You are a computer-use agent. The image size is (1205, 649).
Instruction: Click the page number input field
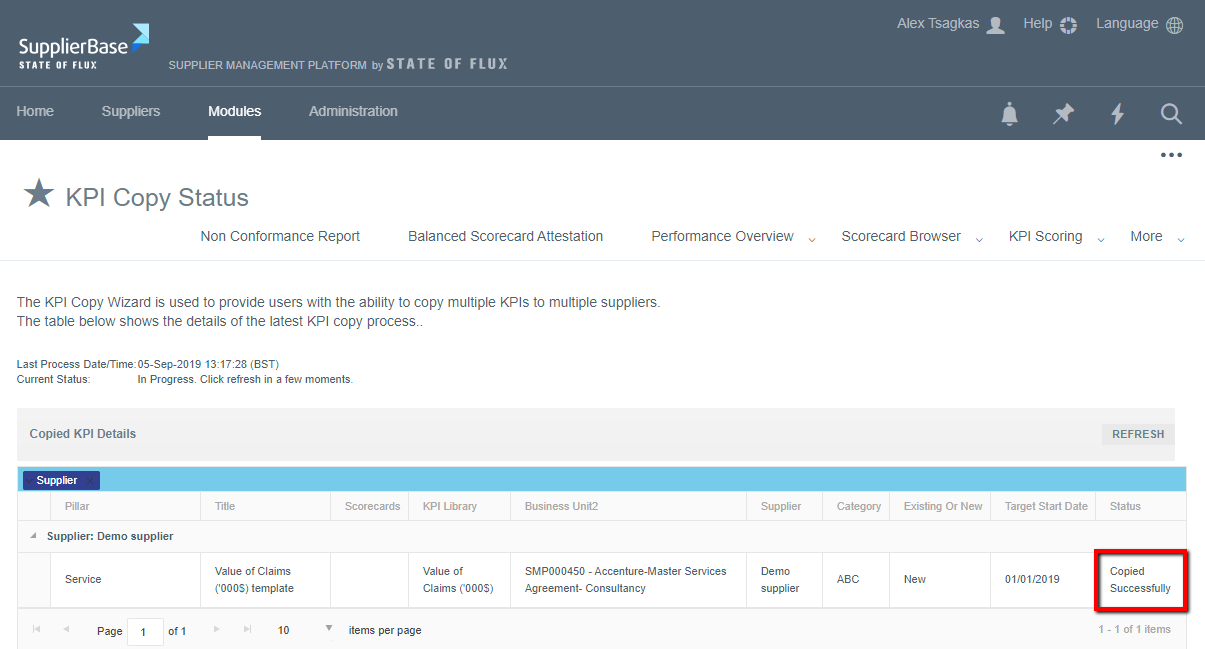(x=145, y=631)
